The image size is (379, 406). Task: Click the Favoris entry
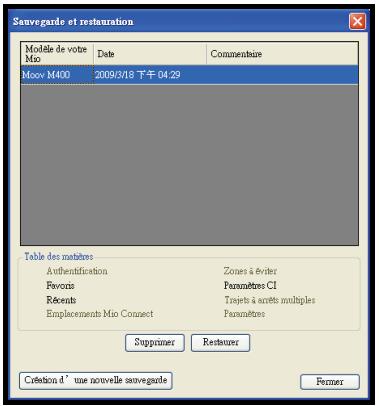point(60,286)
